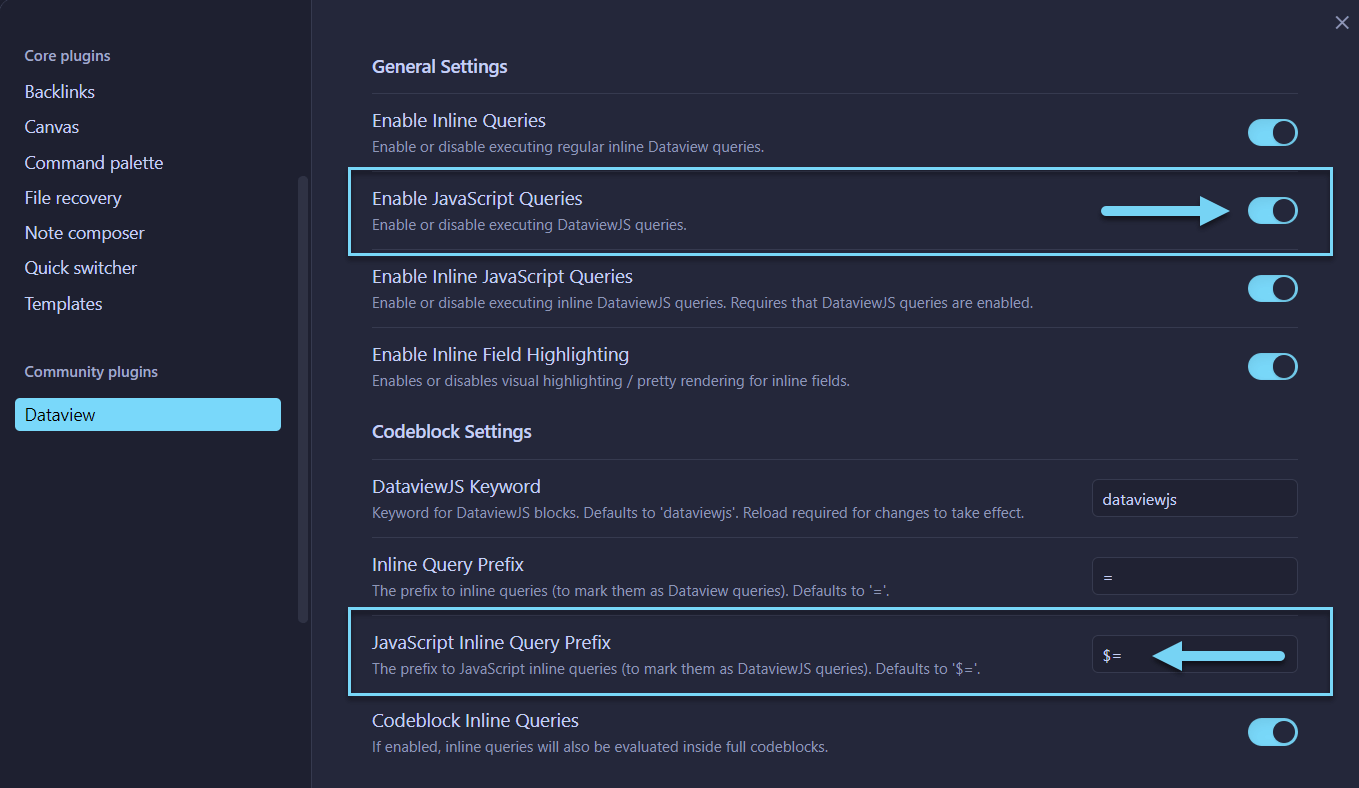Open Backlinks plugin settings

point(60,92)
